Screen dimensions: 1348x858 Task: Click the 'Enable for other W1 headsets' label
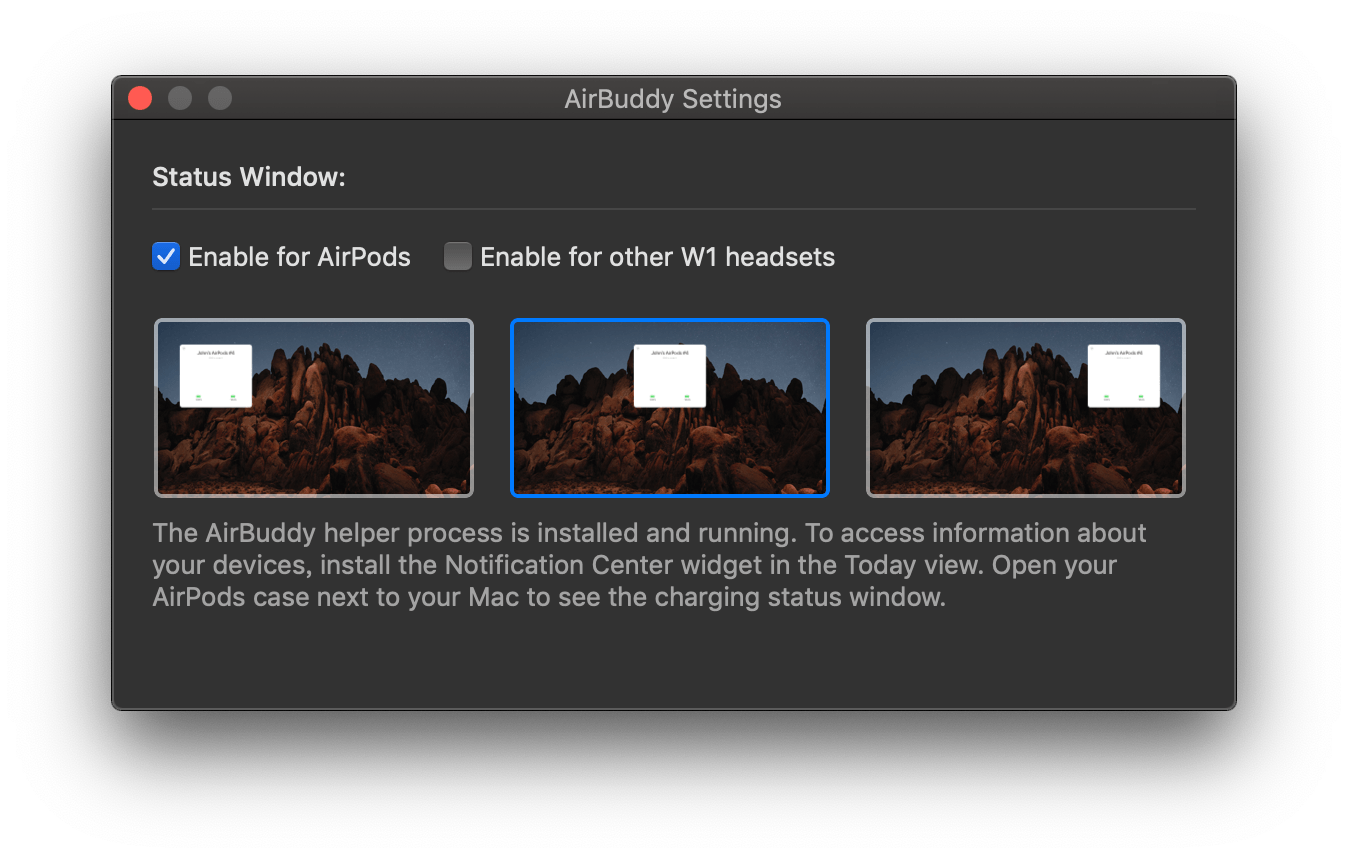[658, 257]
